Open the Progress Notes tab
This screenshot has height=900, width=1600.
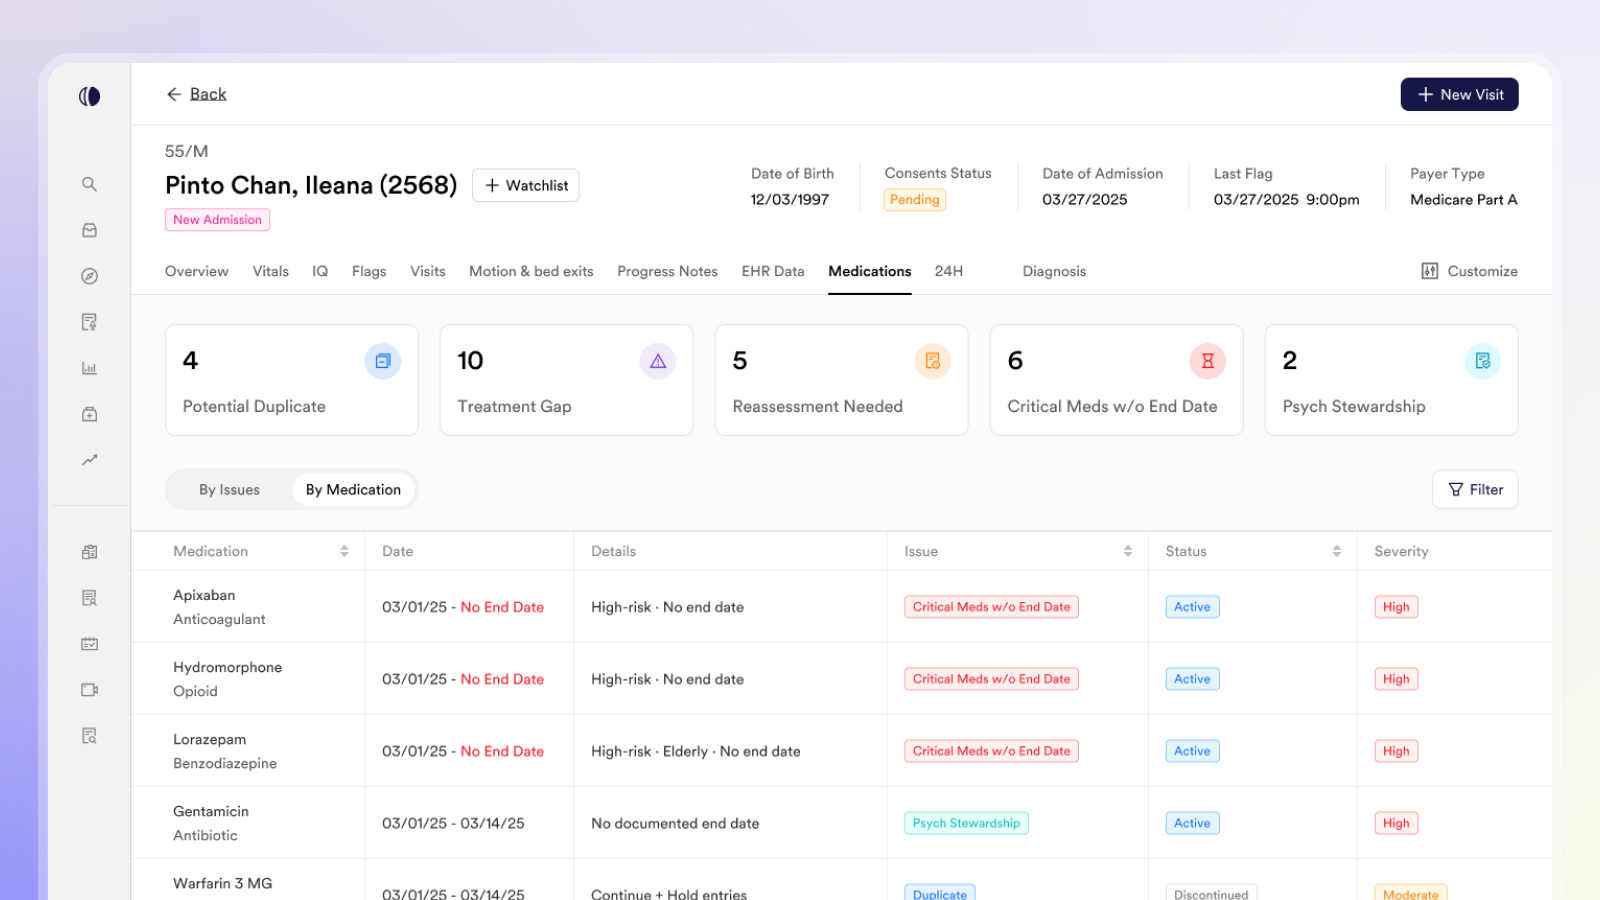click(668, 271)
